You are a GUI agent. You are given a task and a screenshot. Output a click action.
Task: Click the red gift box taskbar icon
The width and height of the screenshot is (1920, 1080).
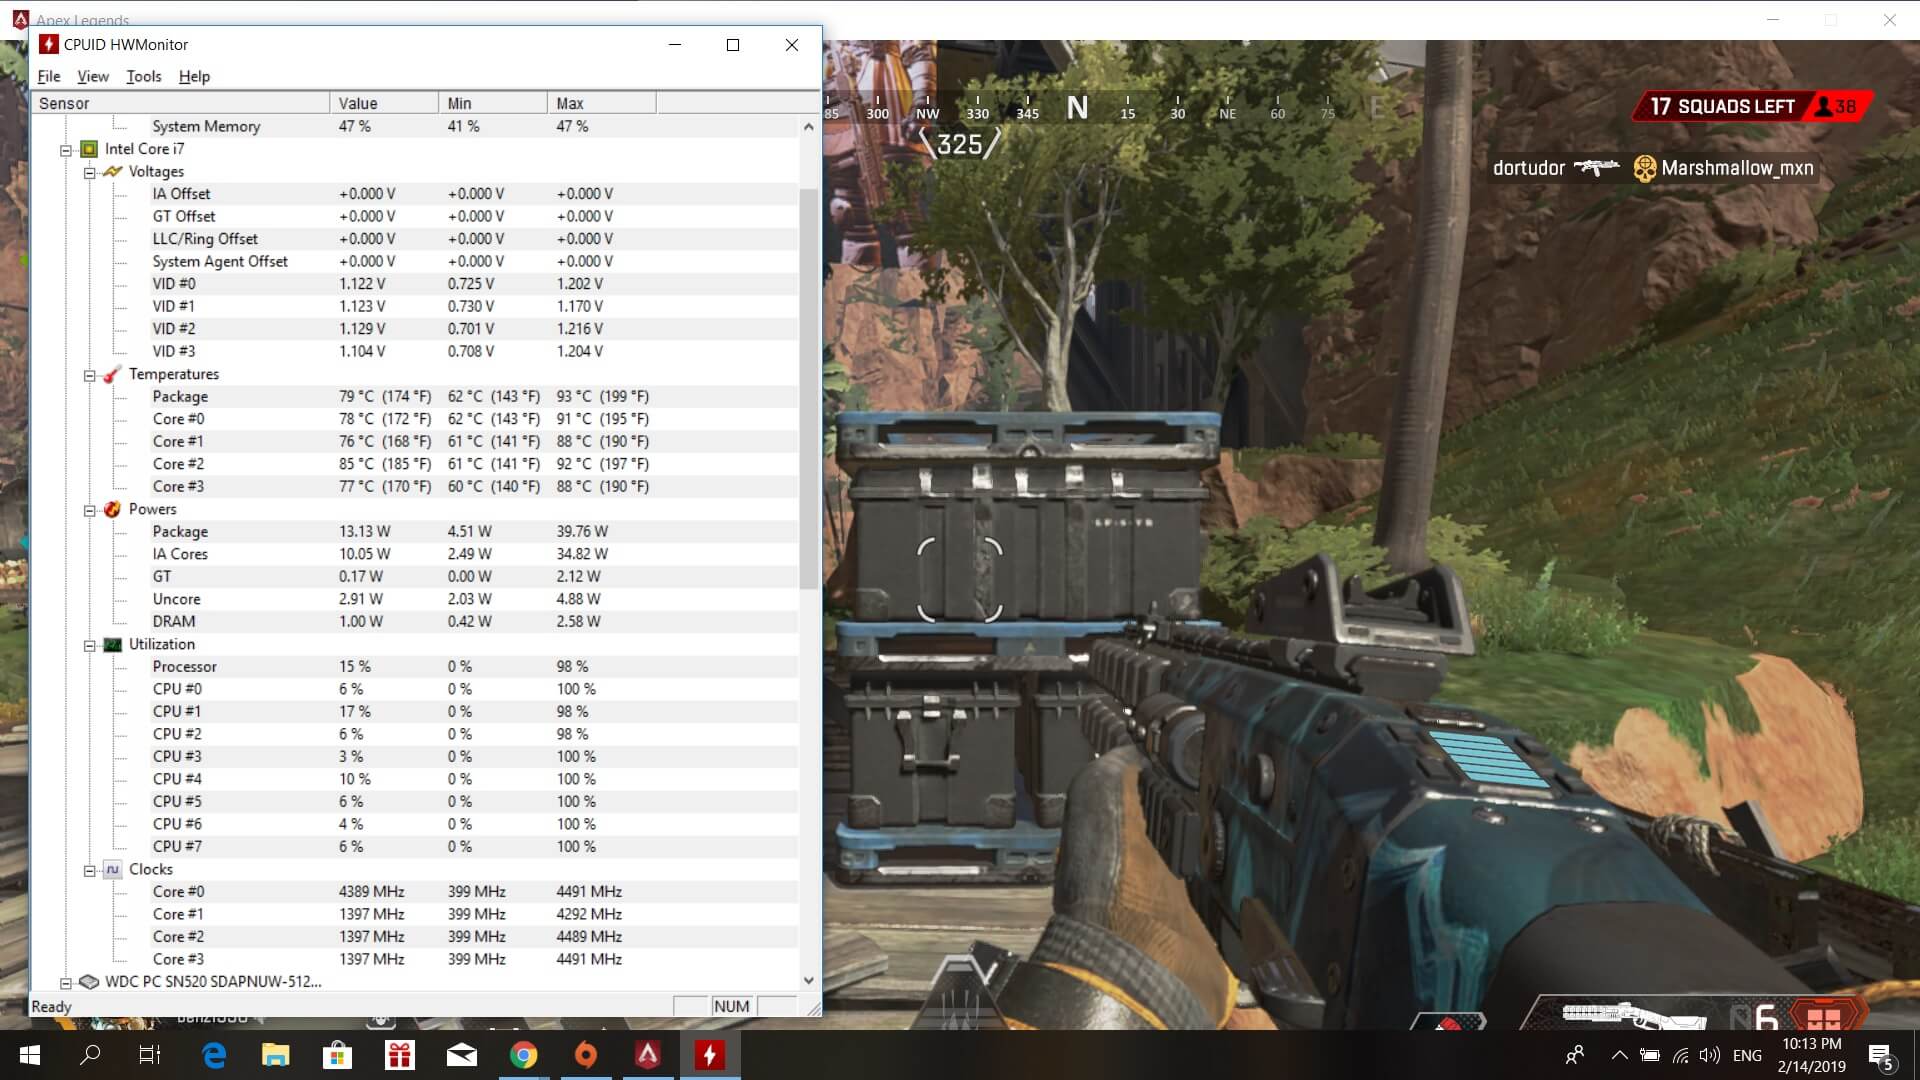(x=400, y=1055)
